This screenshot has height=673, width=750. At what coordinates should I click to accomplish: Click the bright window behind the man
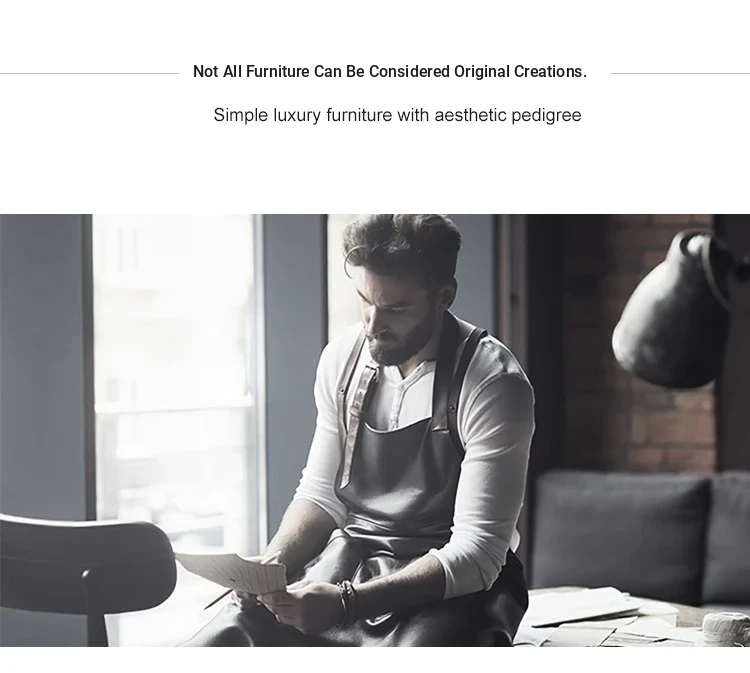click(x=176, y=383)
